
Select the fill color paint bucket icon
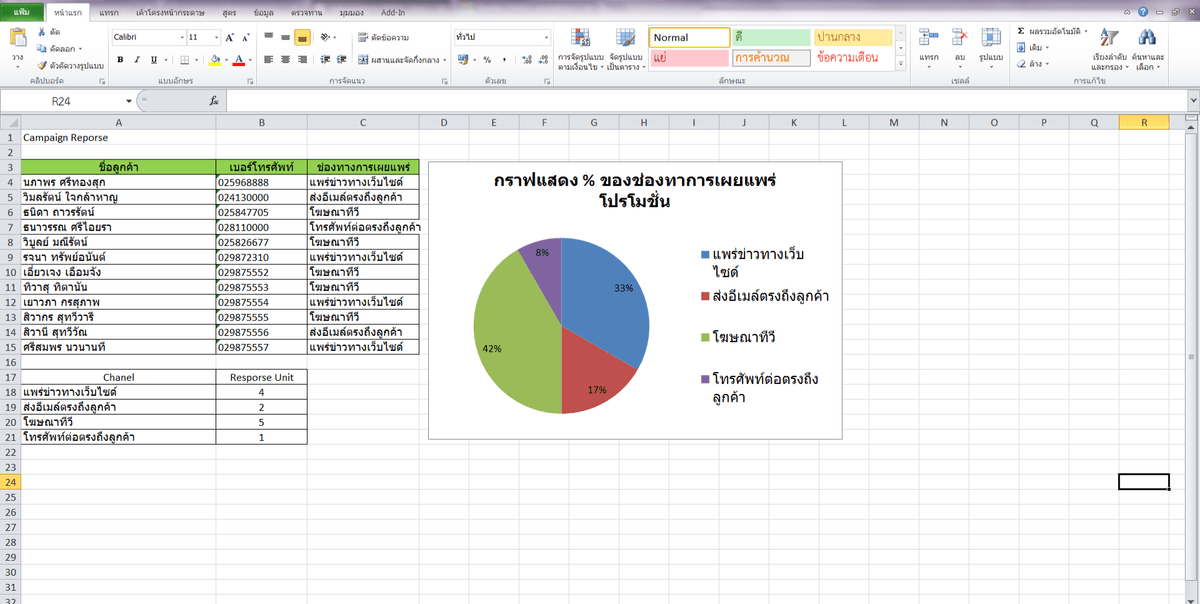point(215,60)
